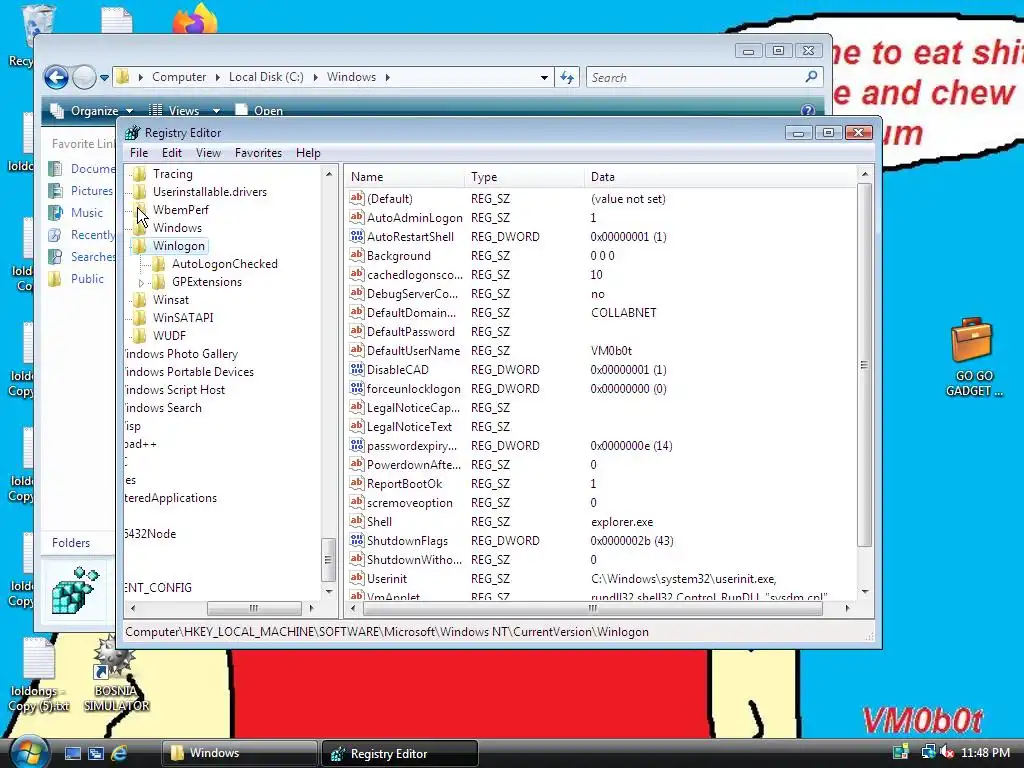The height and width of the screenshot is (768, 1024).
Task: Click the GPExtensions folder icon
Action: pyautogui.click(x=159, y=281)
